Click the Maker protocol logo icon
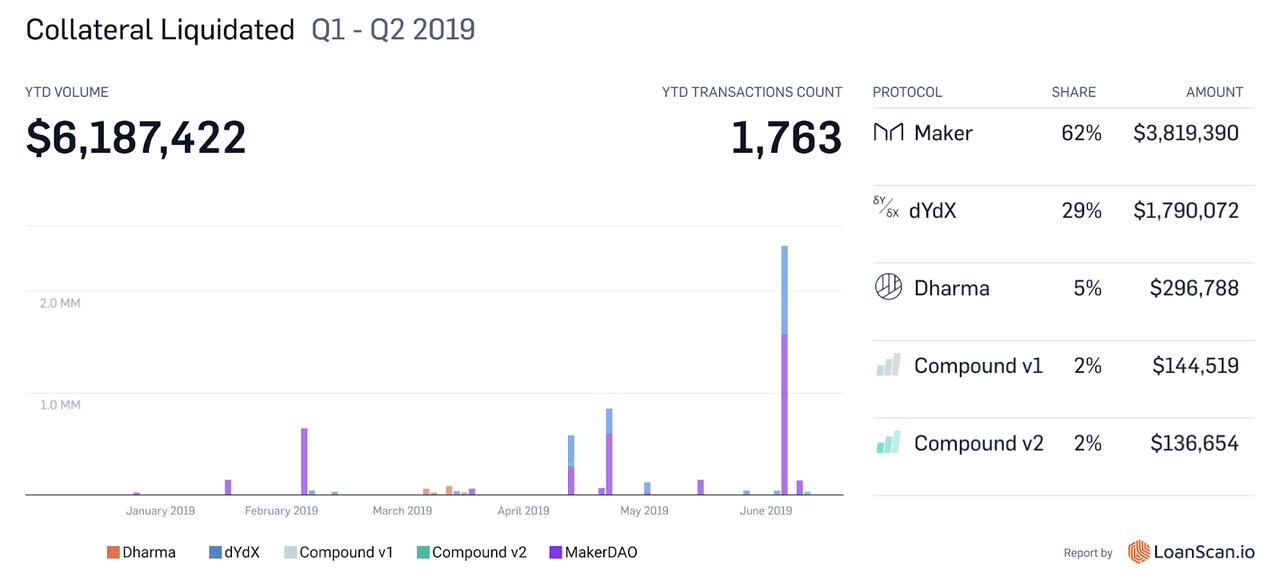The width and height of the screenshot is (1280, 579). (889, 132)
